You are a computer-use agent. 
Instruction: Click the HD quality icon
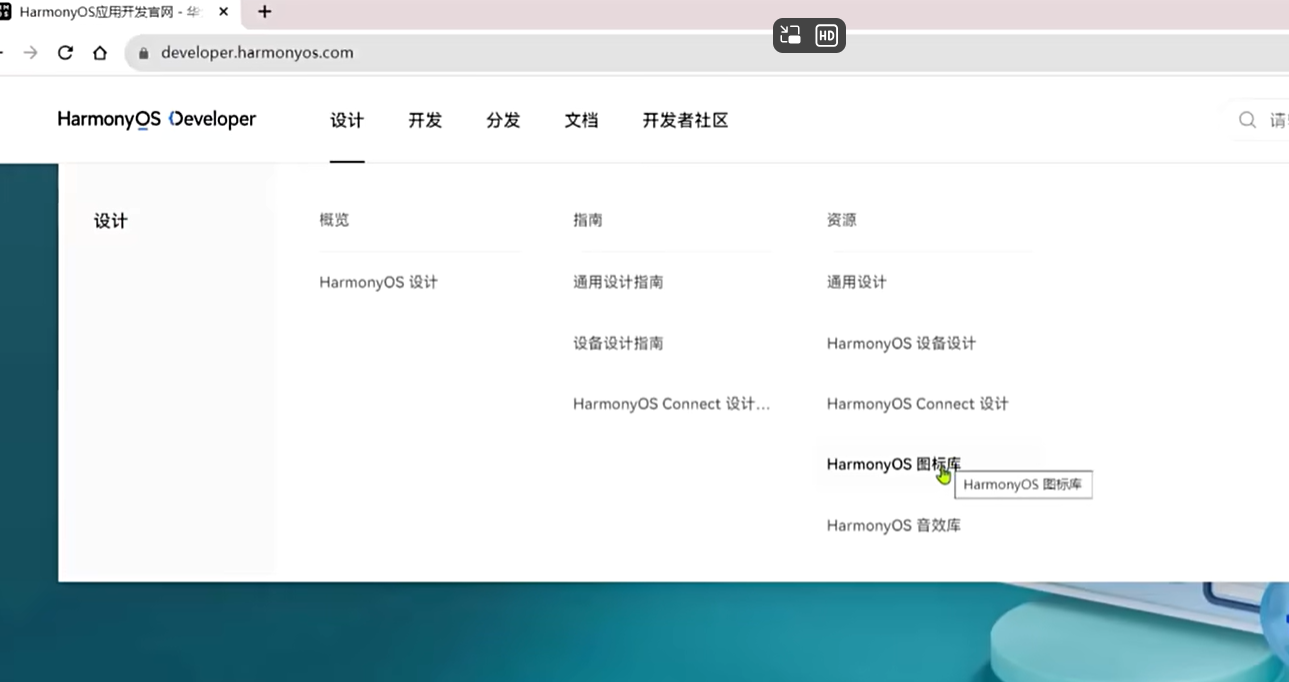tap(826, 36)
